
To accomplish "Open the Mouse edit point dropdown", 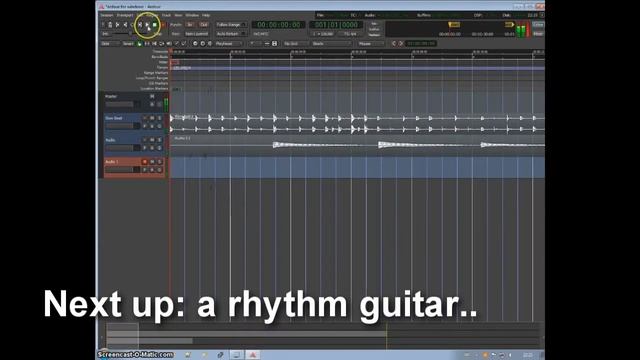I will (x=371, y=44).
